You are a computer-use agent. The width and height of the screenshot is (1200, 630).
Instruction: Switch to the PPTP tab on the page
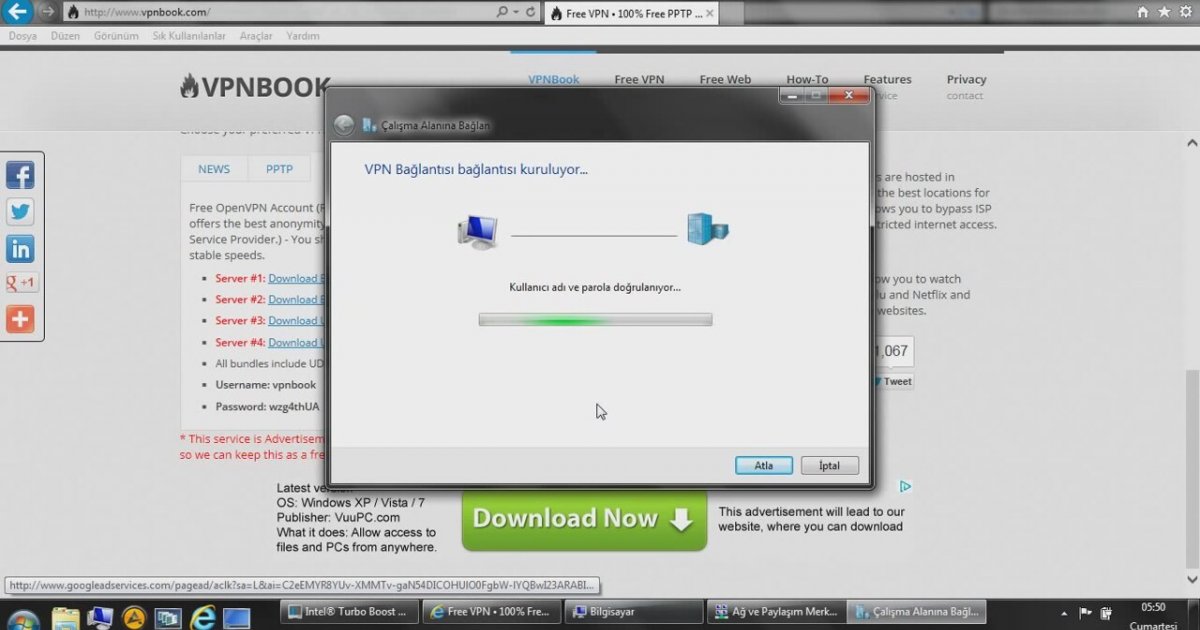[x=279, y=169]
